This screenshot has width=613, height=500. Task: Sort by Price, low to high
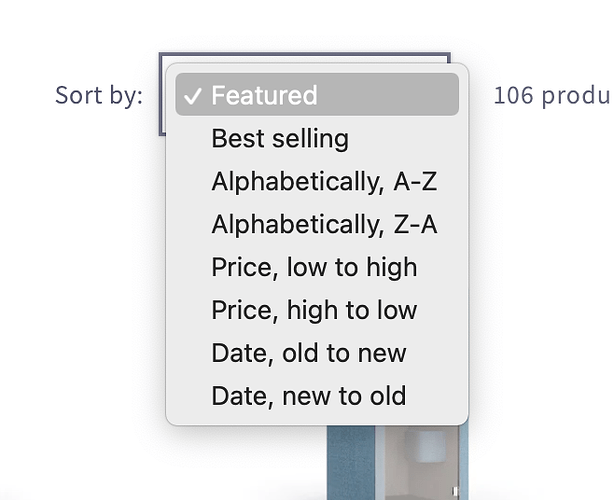[314, 267]
